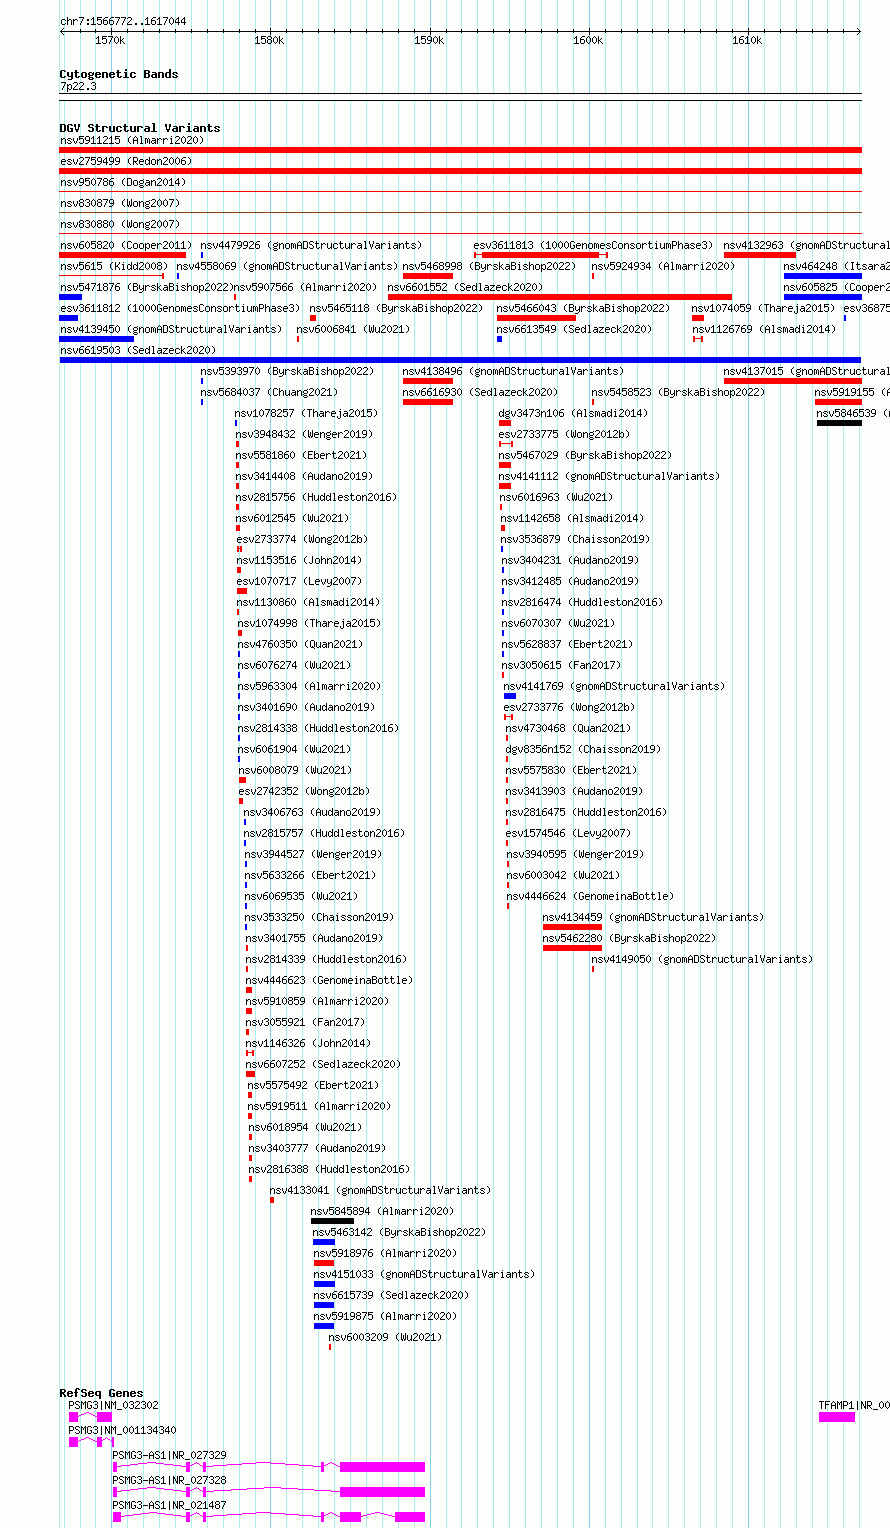
Task: Click the 1600k ruler tick label
Action: pyautogui.click(x=588, y=40)
